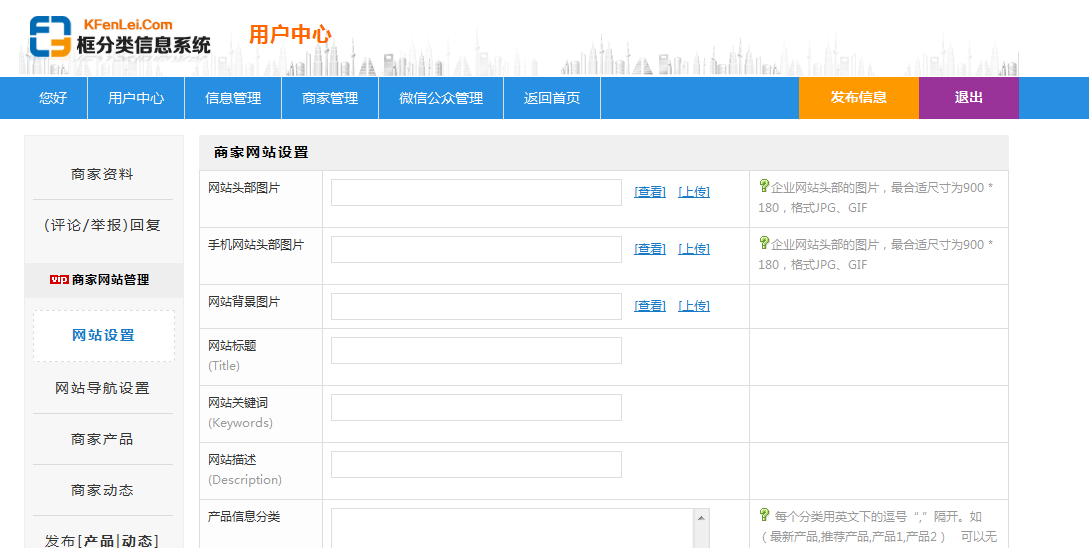Open 商家管理 in the navigation bar
Screen dimensions: 1089x548
pos(330,98)
